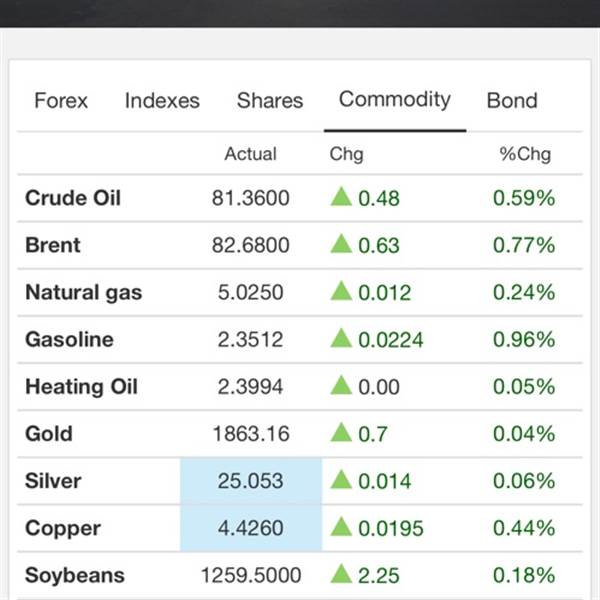Click the Heating Oil change arrow

341,385
